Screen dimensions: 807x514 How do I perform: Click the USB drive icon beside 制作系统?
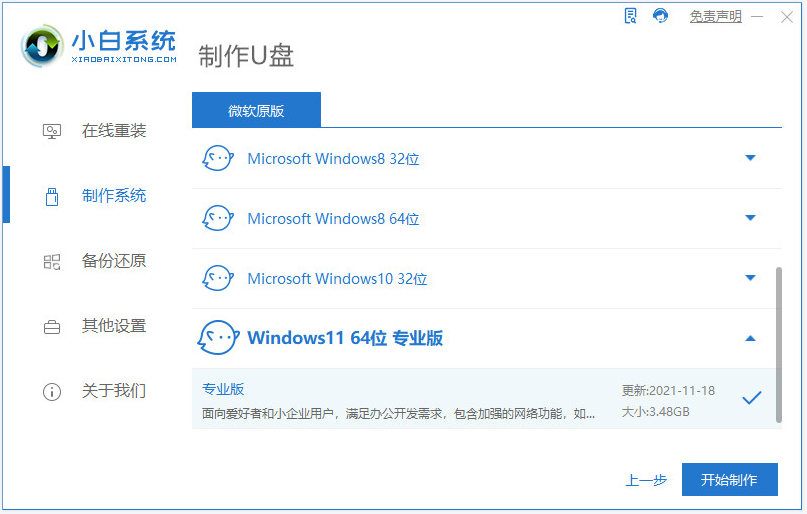52,197
